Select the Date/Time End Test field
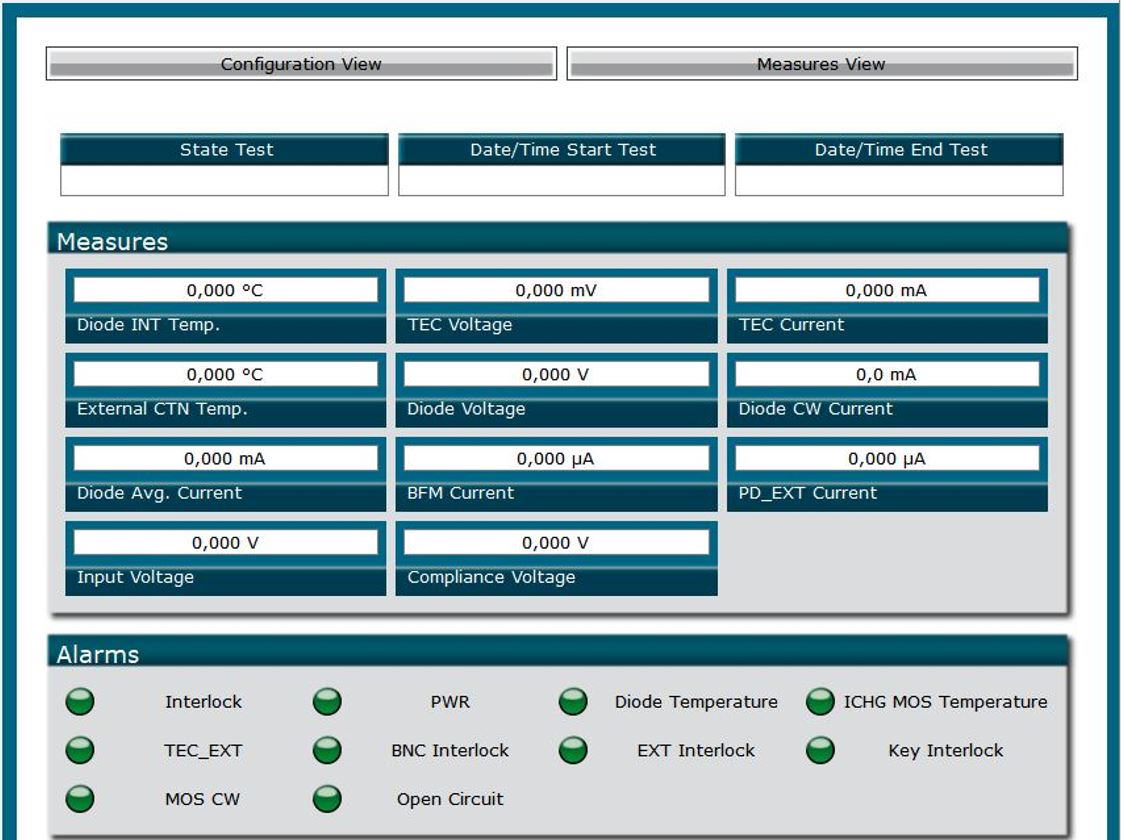 pyautogui.click(x=899, y=180)
